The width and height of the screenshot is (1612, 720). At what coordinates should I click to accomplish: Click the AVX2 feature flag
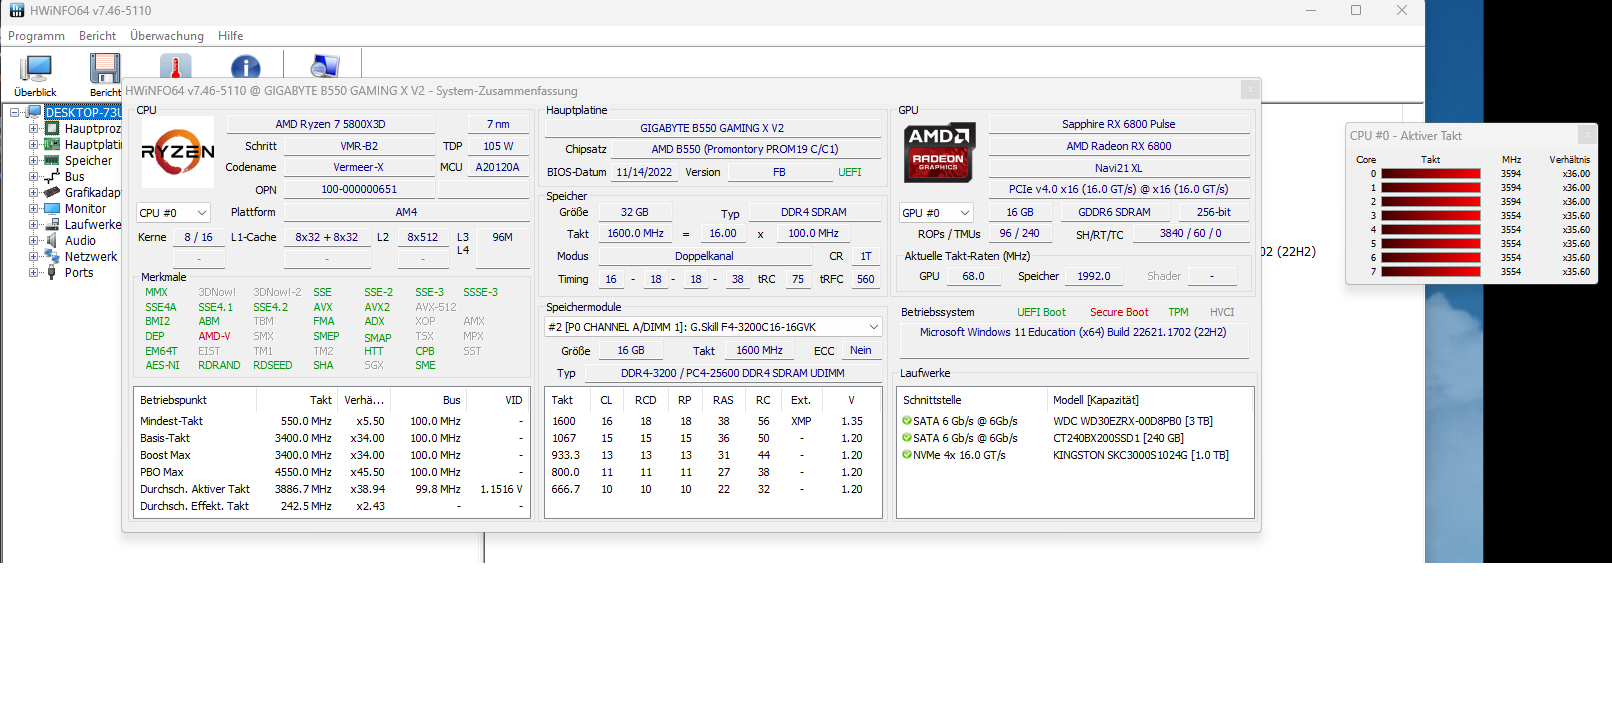click(x=377, y=307)
